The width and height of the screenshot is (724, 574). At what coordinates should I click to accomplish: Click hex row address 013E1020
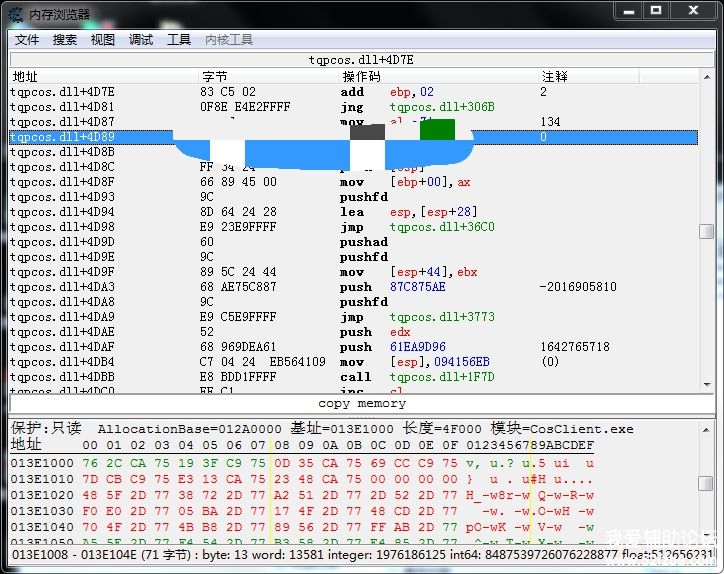click(x=42, y=495)
